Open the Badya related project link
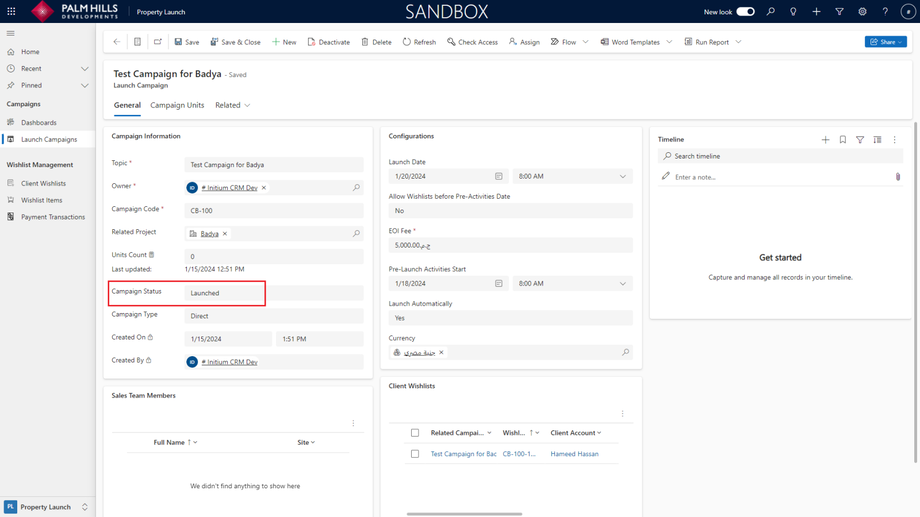920x517 pixels. pos(209,234)
